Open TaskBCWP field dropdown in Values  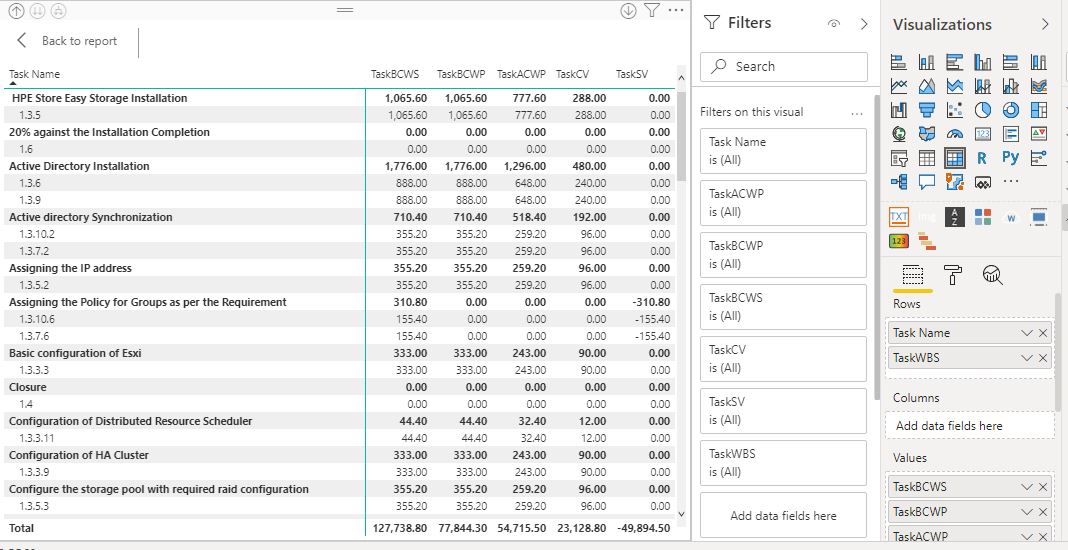coord(1027,511)
